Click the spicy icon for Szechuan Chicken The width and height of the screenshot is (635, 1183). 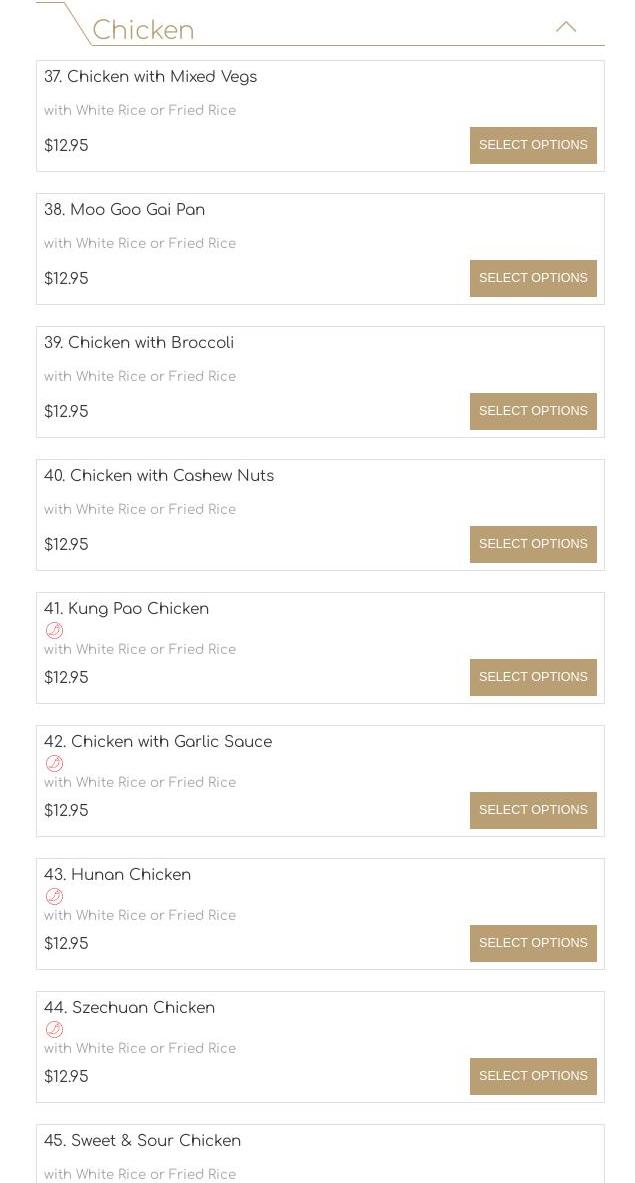[x=55, y=1029]
